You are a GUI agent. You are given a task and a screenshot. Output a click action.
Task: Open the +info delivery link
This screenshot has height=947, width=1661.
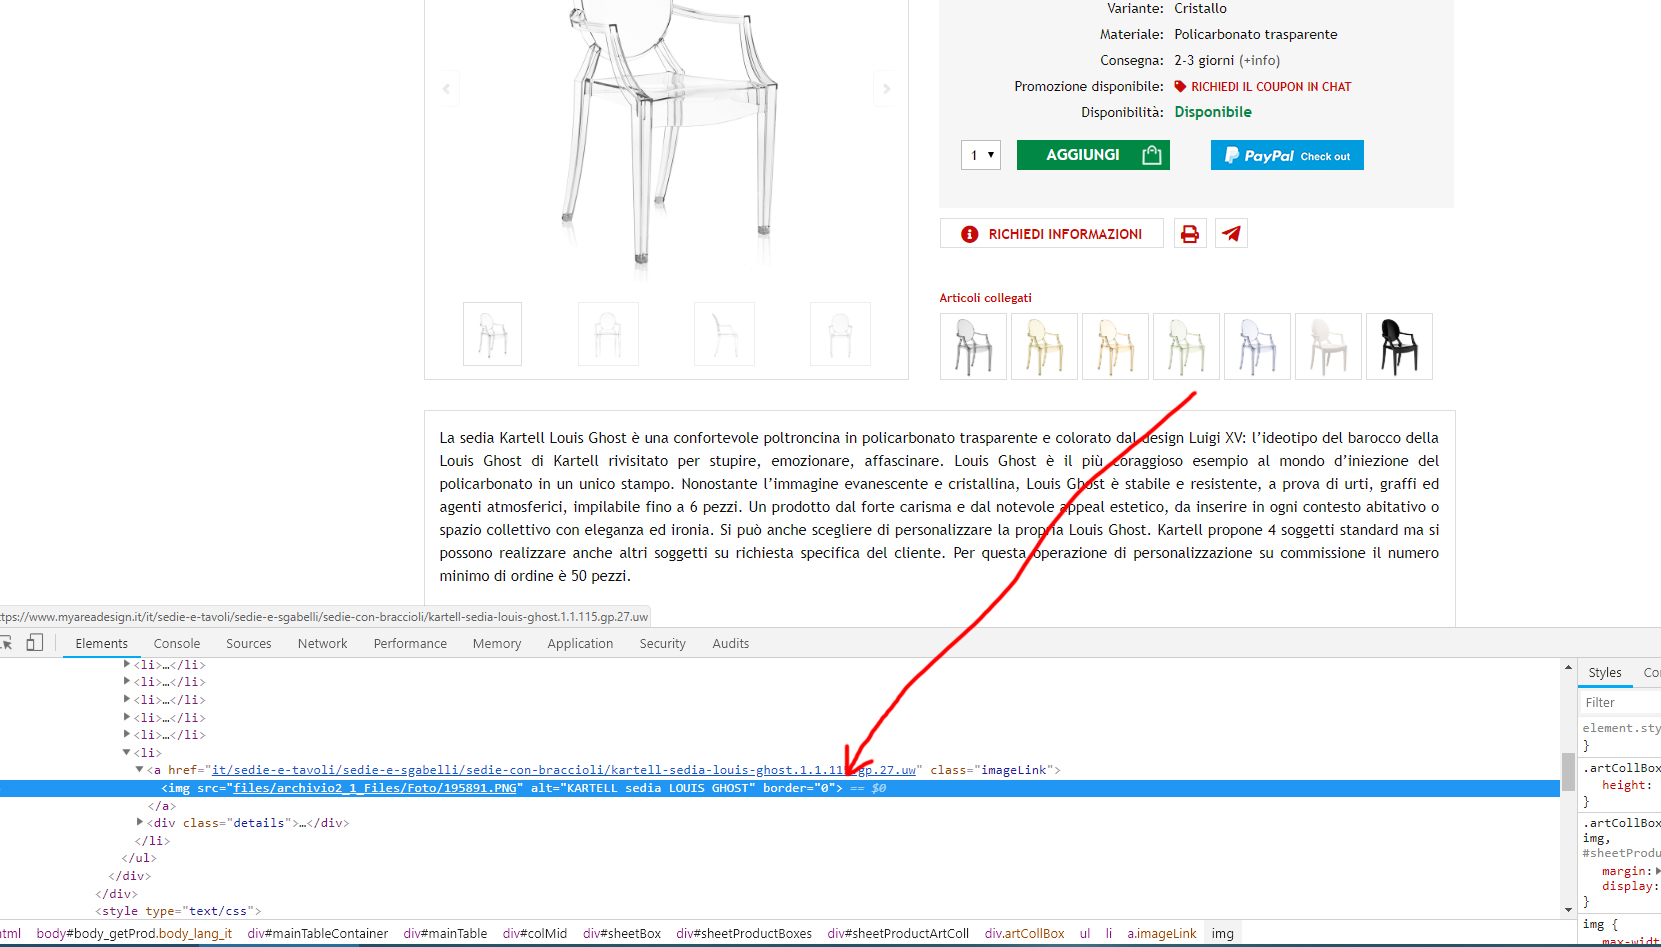coord(1260,61)
